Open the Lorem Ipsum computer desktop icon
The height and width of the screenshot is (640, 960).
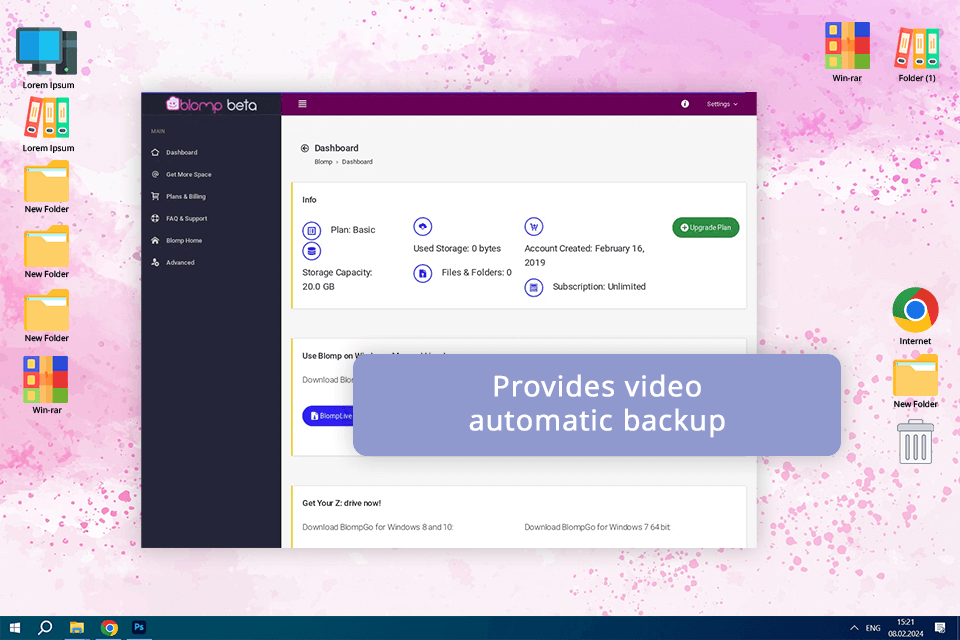point(48,58)
